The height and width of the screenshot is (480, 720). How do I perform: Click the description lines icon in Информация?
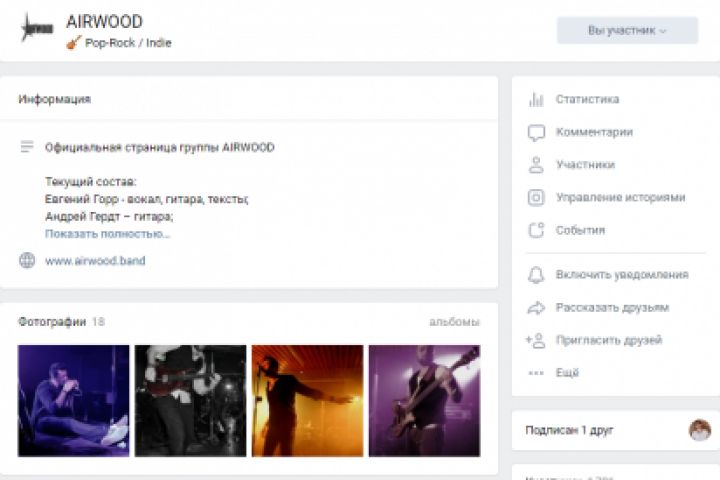tap(27, 147)
